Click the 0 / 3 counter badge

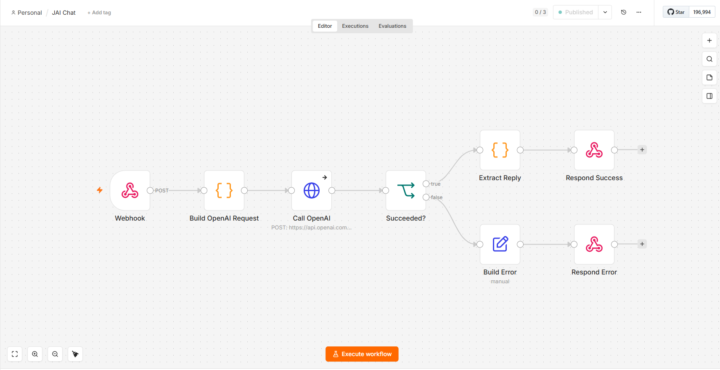tap(540, 12)
